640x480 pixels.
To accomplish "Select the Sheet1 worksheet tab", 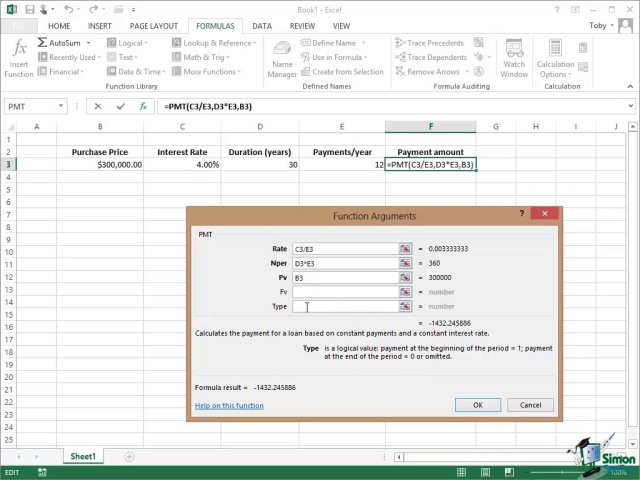I will pyautogui.click(x=82, y=457).
